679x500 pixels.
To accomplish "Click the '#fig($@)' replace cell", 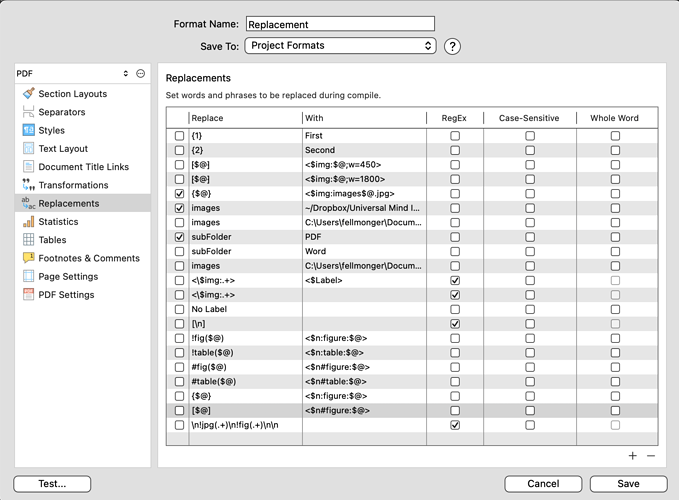I will coord(246,367).
